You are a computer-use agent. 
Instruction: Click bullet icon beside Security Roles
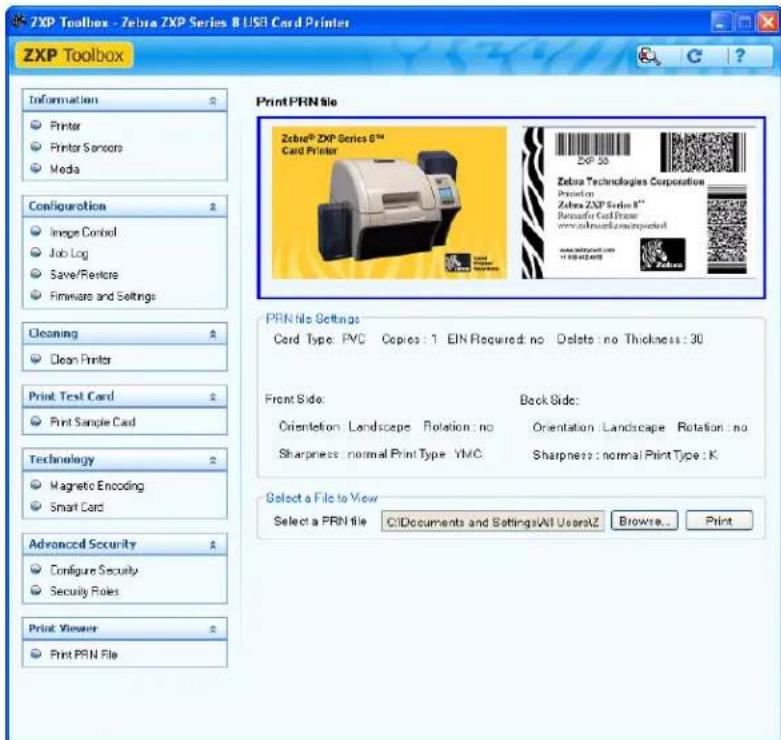click(x=36, y=591)
